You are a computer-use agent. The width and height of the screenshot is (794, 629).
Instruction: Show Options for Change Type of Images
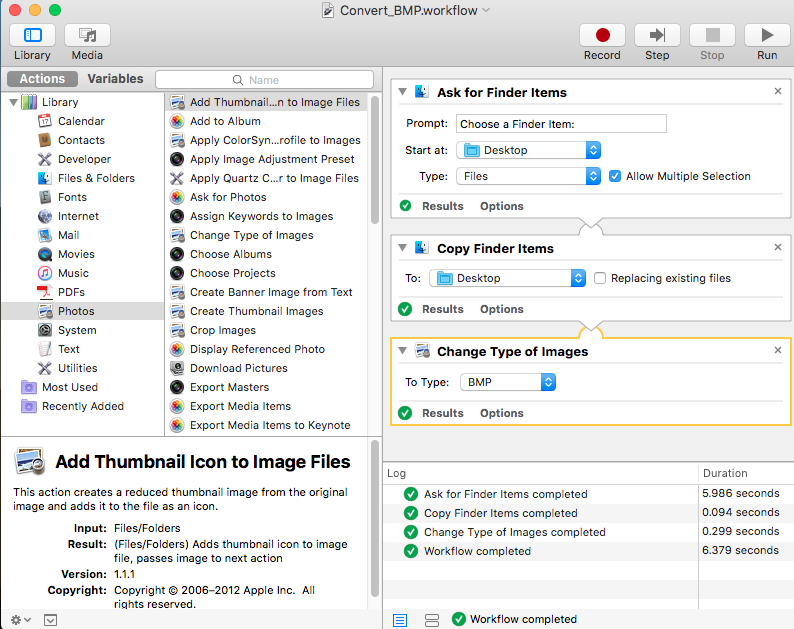tap(502, 413)
